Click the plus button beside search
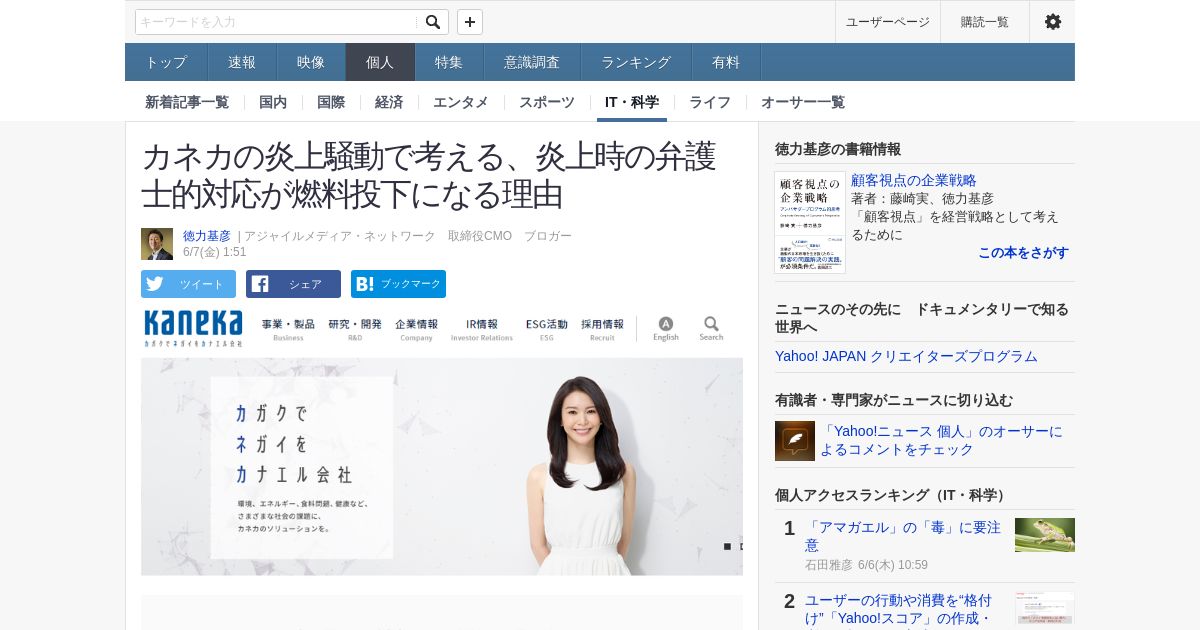This screenshot has width=1200, height=630. [470, 22]
